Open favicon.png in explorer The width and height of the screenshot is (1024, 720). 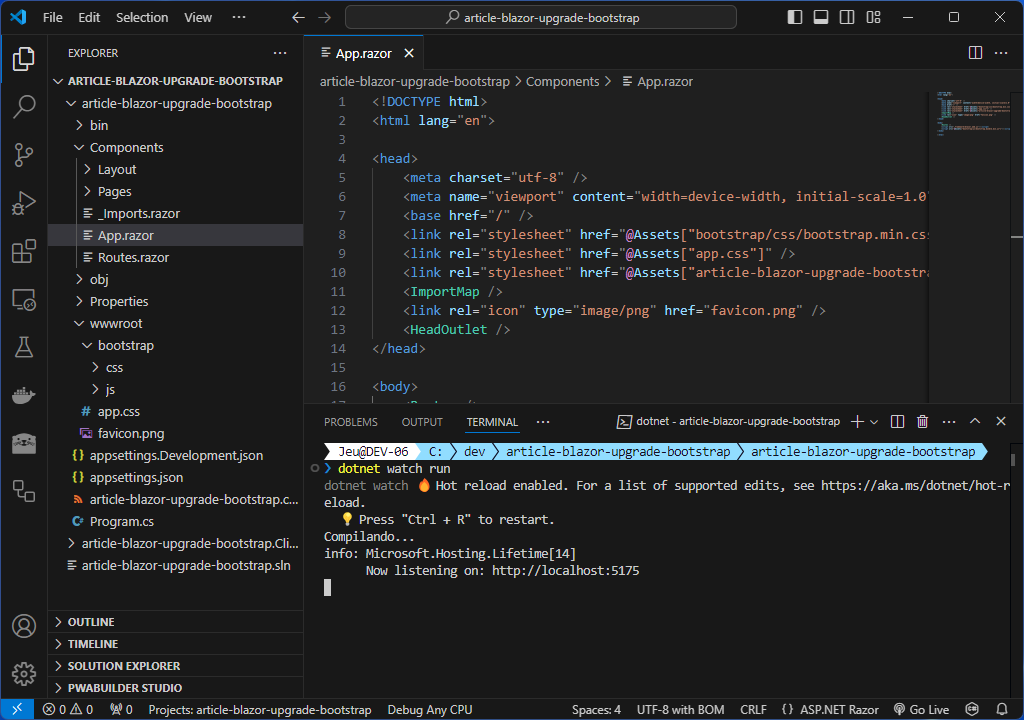(x=175, y=433)
